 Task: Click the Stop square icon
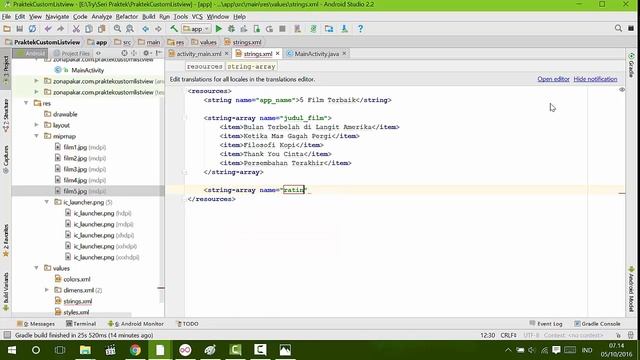tap(282, 29)
